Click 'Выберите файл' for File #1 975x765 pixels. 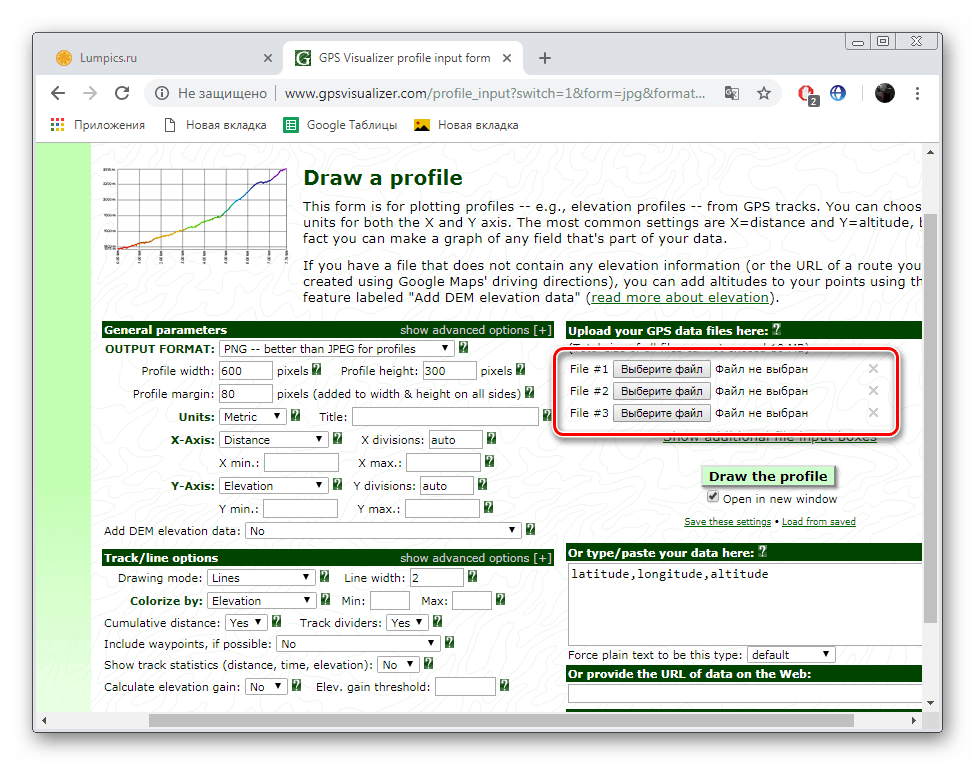tap(662, 369)
